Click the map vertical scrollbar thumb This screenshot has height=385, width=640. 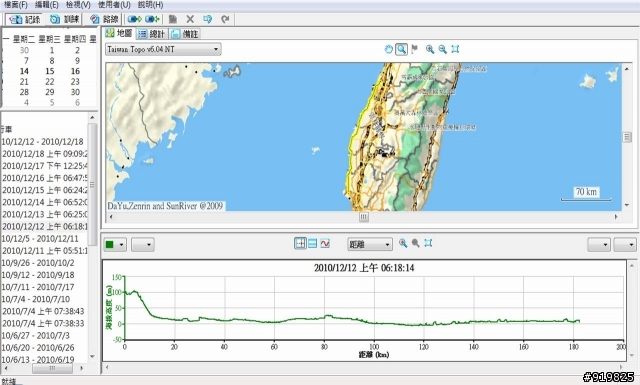(x=627, y=137)
